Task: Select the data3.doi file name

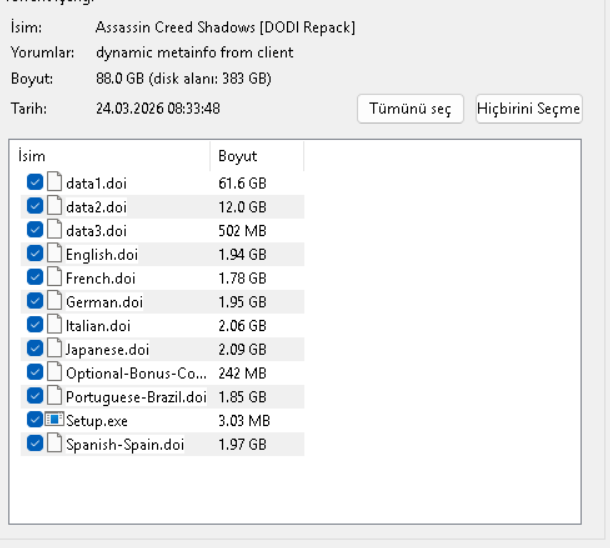Action: (96, 231)
